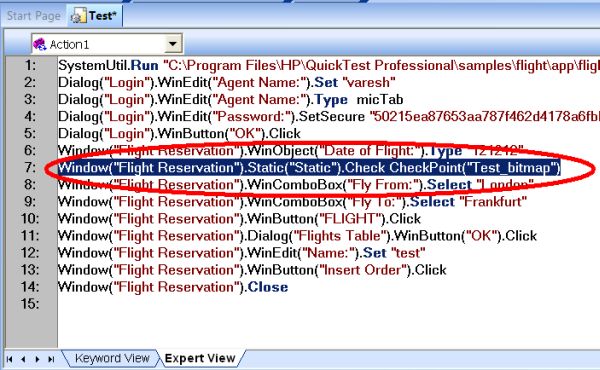Go to first tab with scroll-first arrow
The height and width of the screenshot is (370, 600).
coord(10,359)
